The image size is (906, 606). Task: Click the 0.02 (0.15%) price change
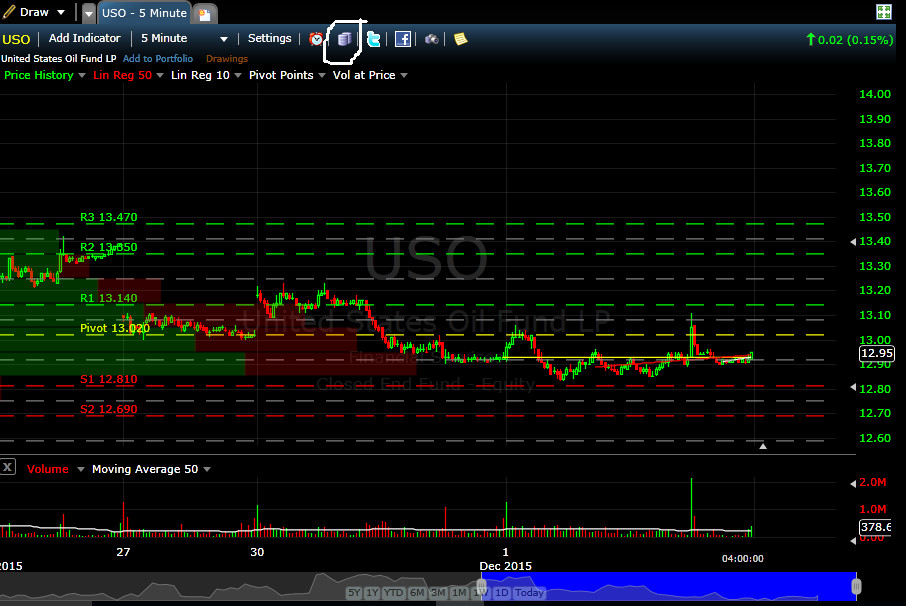[x=849, y=40]
